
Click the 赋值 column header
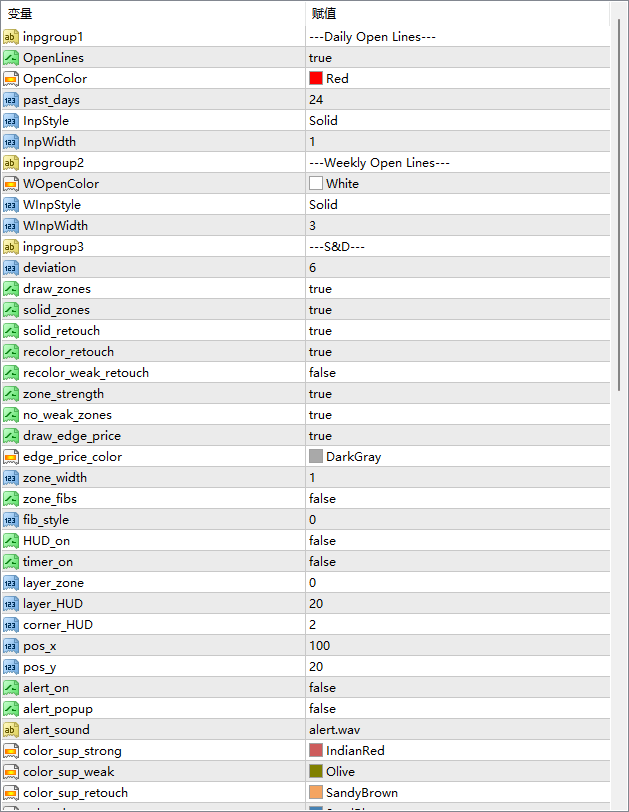coord(458,13)
